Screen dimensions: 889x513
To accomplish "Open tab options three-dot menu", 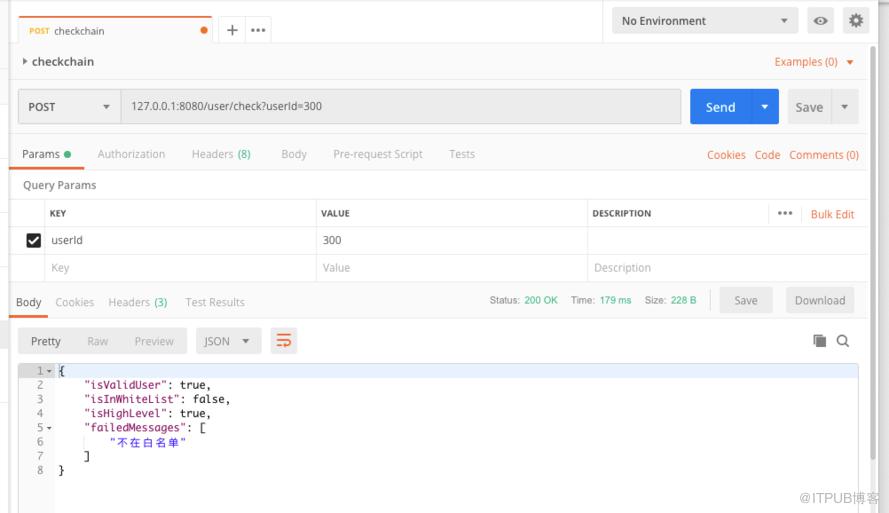I will pos(258,30).
